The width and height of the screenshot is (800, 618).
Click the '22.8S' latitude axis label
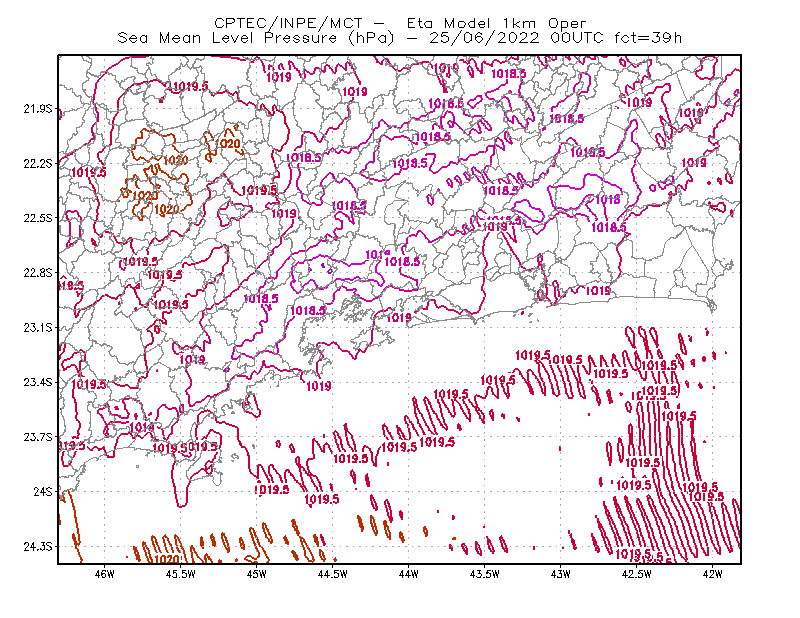(38, 273)
